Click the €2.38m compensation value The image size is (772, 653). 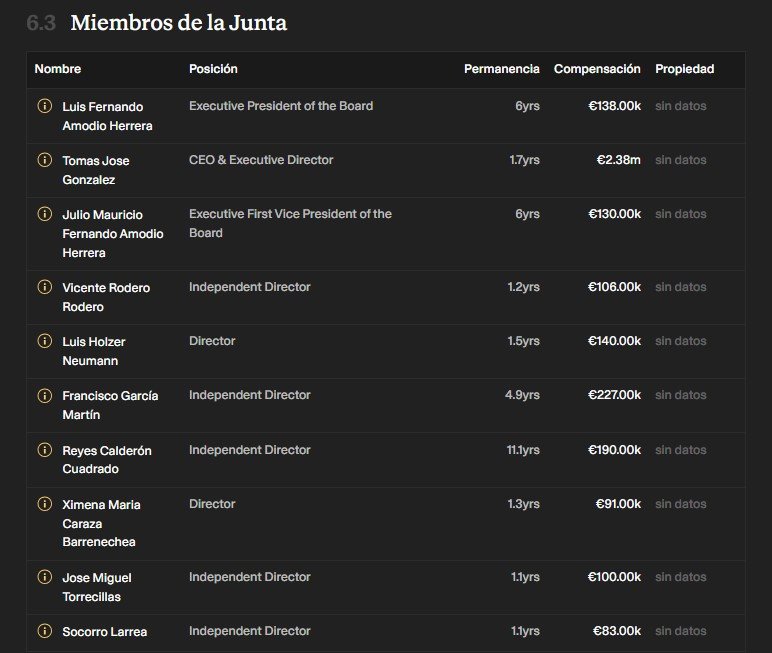[x=618, y=160]
